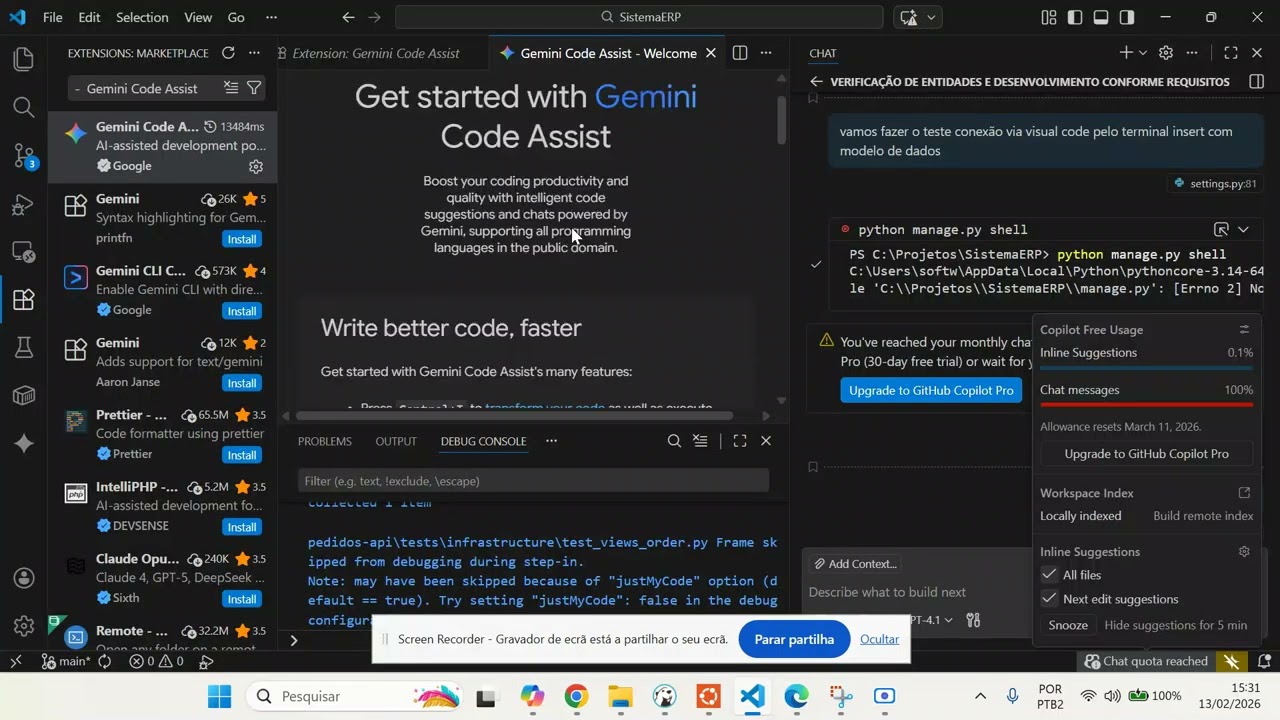
Task: Open Extensions view more actions menu
Action: point(255,53)
